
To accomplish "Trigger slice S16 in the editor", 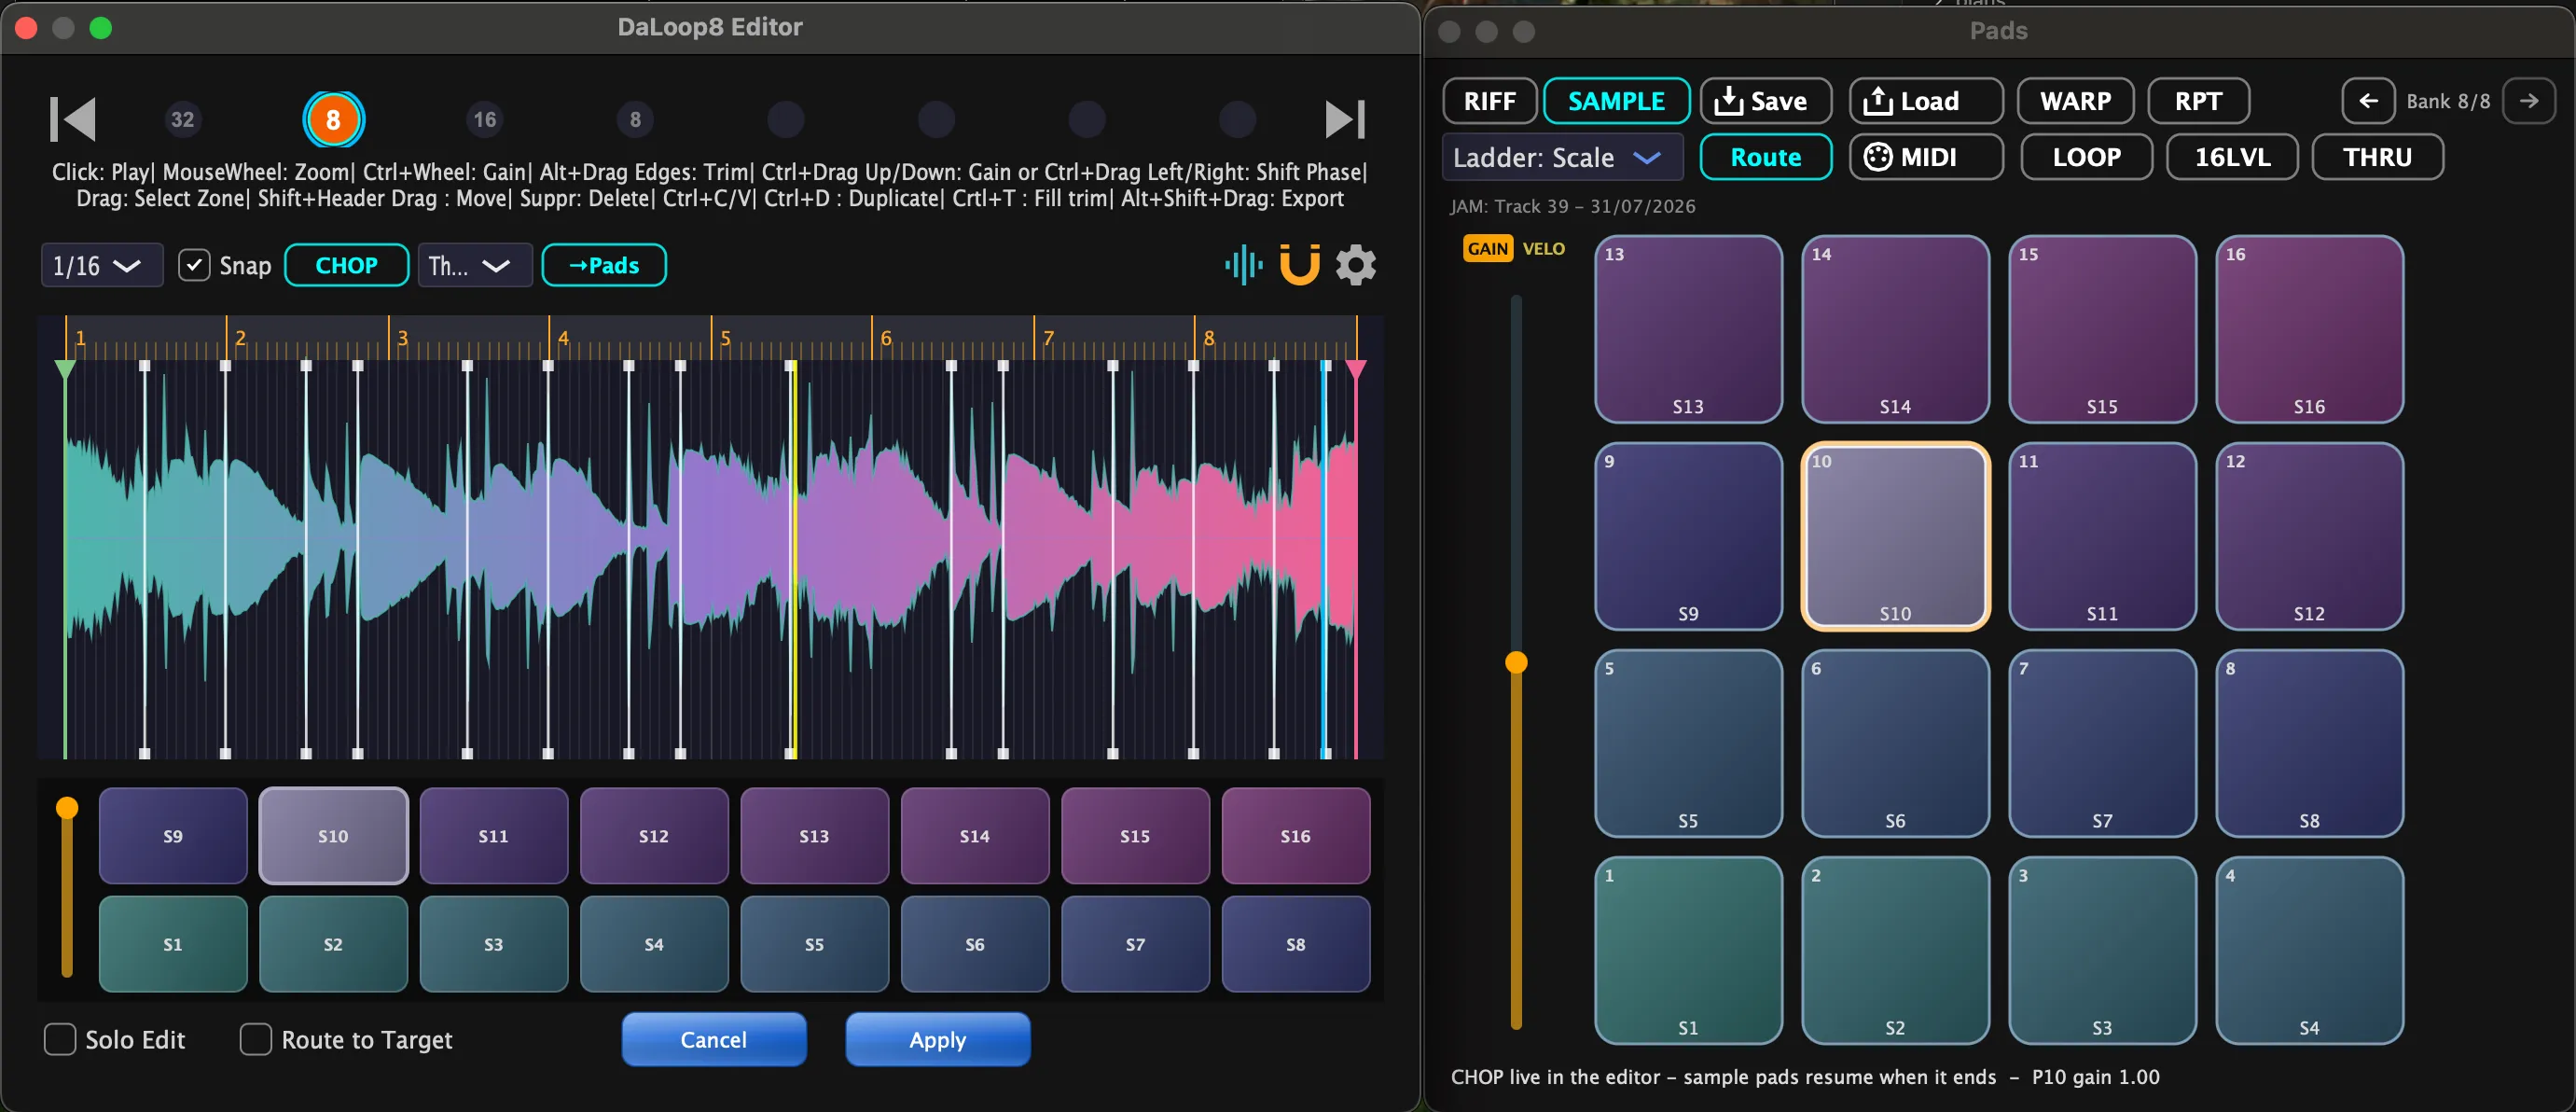I will (1296, 836).
